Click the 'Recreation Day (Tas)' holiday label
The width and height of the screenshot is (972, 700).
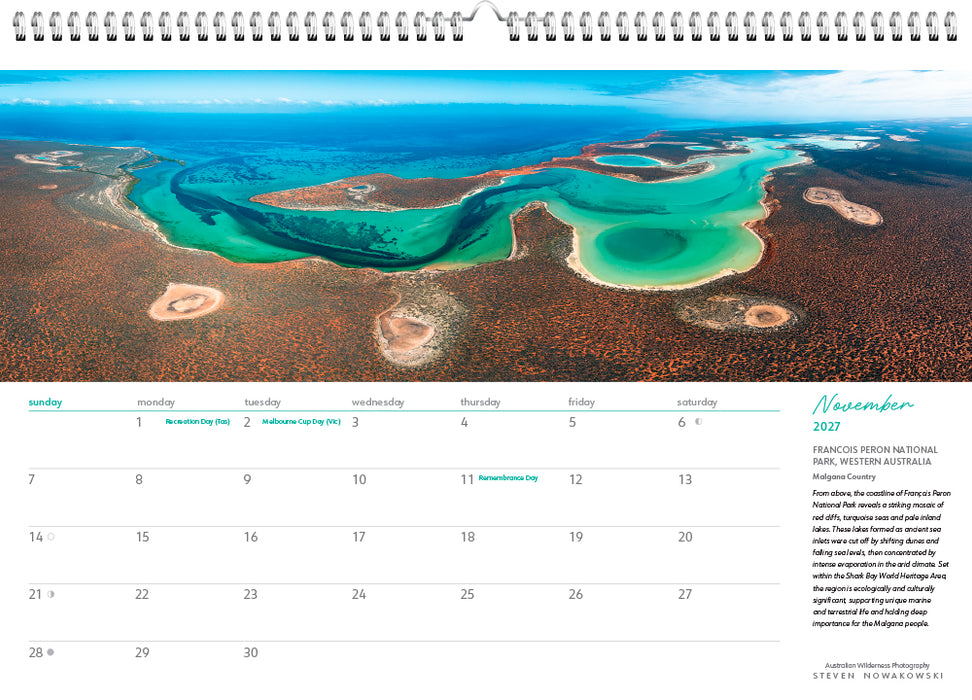point(197,422)
